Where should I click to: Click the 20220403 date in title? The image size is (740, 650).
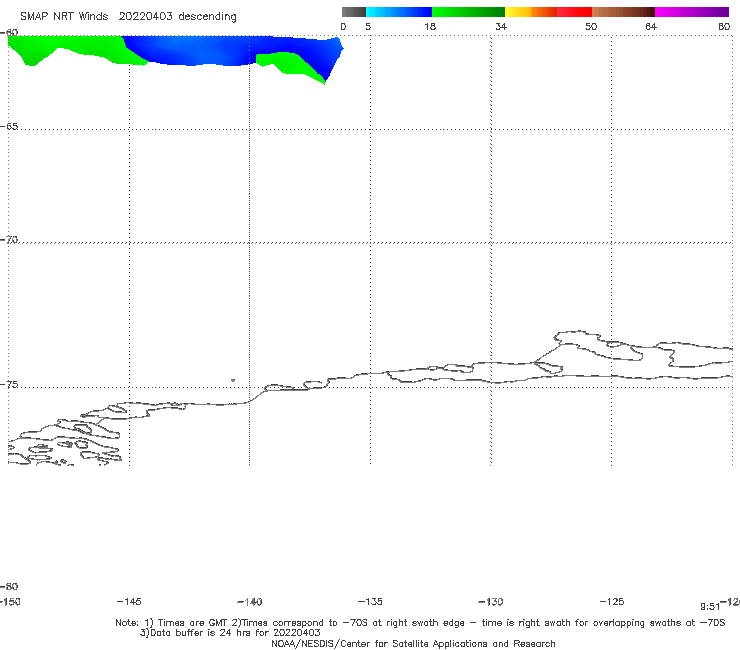pyautogui.click(x=145, y=17)
